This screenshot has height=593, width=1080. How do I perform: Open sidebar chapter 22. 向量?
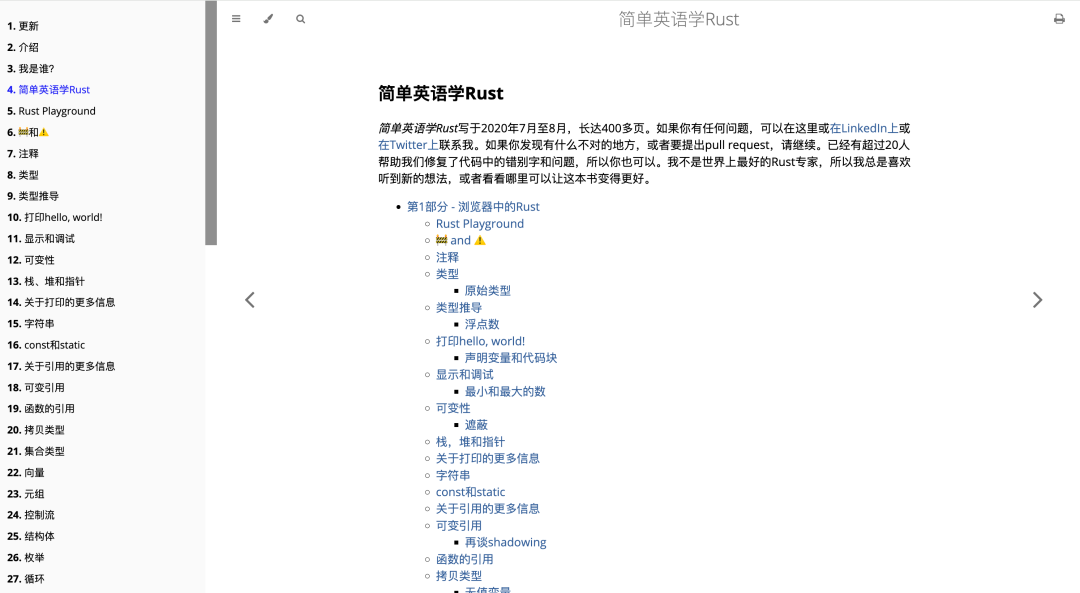coord(25,472)
